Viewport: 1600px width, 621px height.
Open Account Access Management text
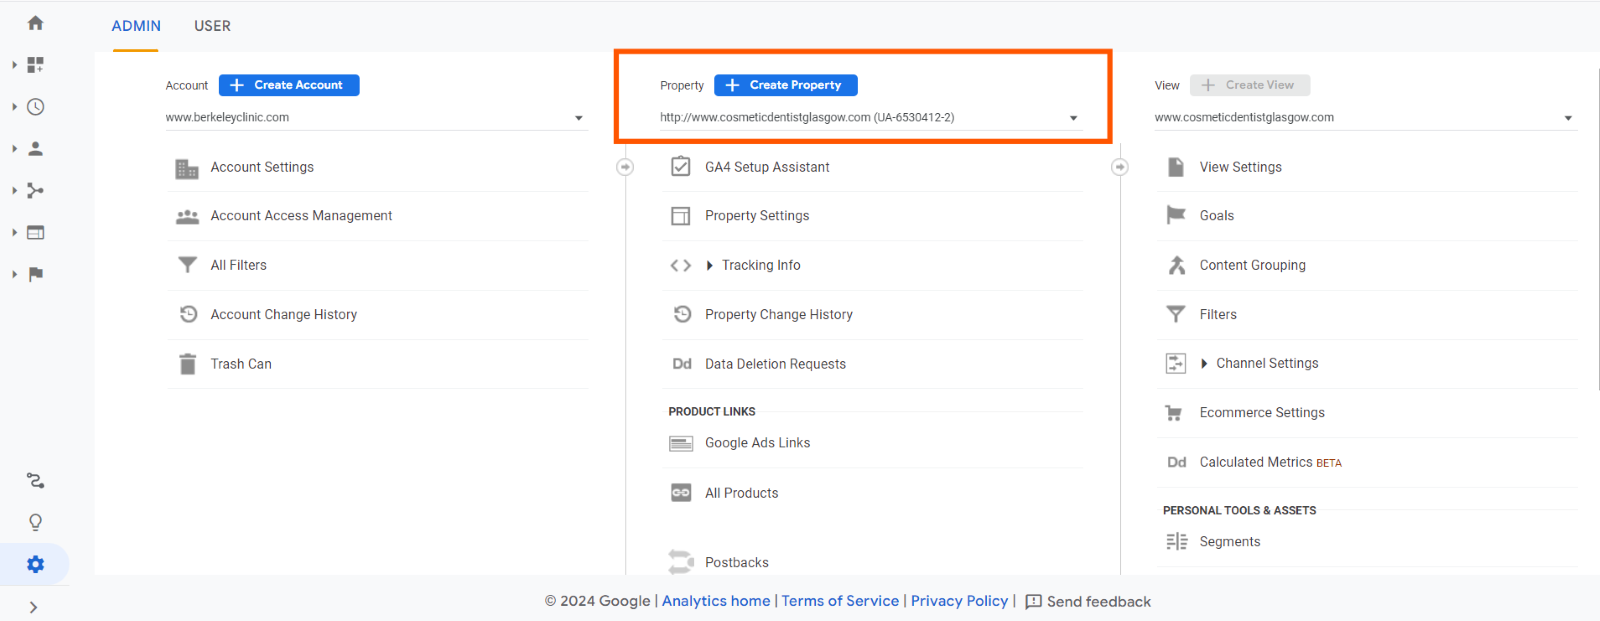point(301,216)
